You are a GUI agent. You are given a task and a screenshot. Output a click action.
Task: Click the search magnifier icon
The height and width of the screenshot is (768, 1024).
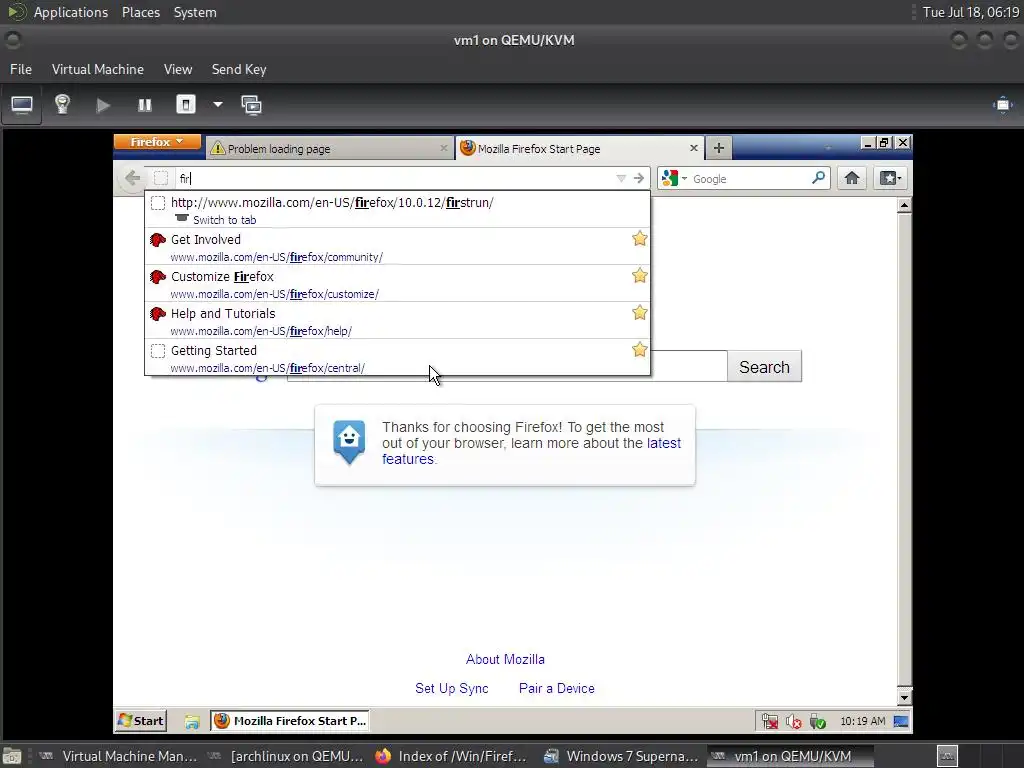click(818, 178)
